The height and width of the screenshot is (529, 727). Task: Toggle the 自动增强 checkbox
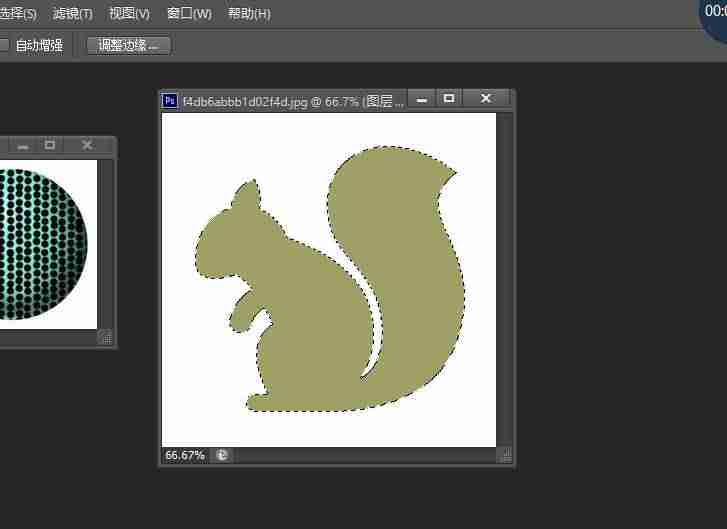[x=3, y=45]
